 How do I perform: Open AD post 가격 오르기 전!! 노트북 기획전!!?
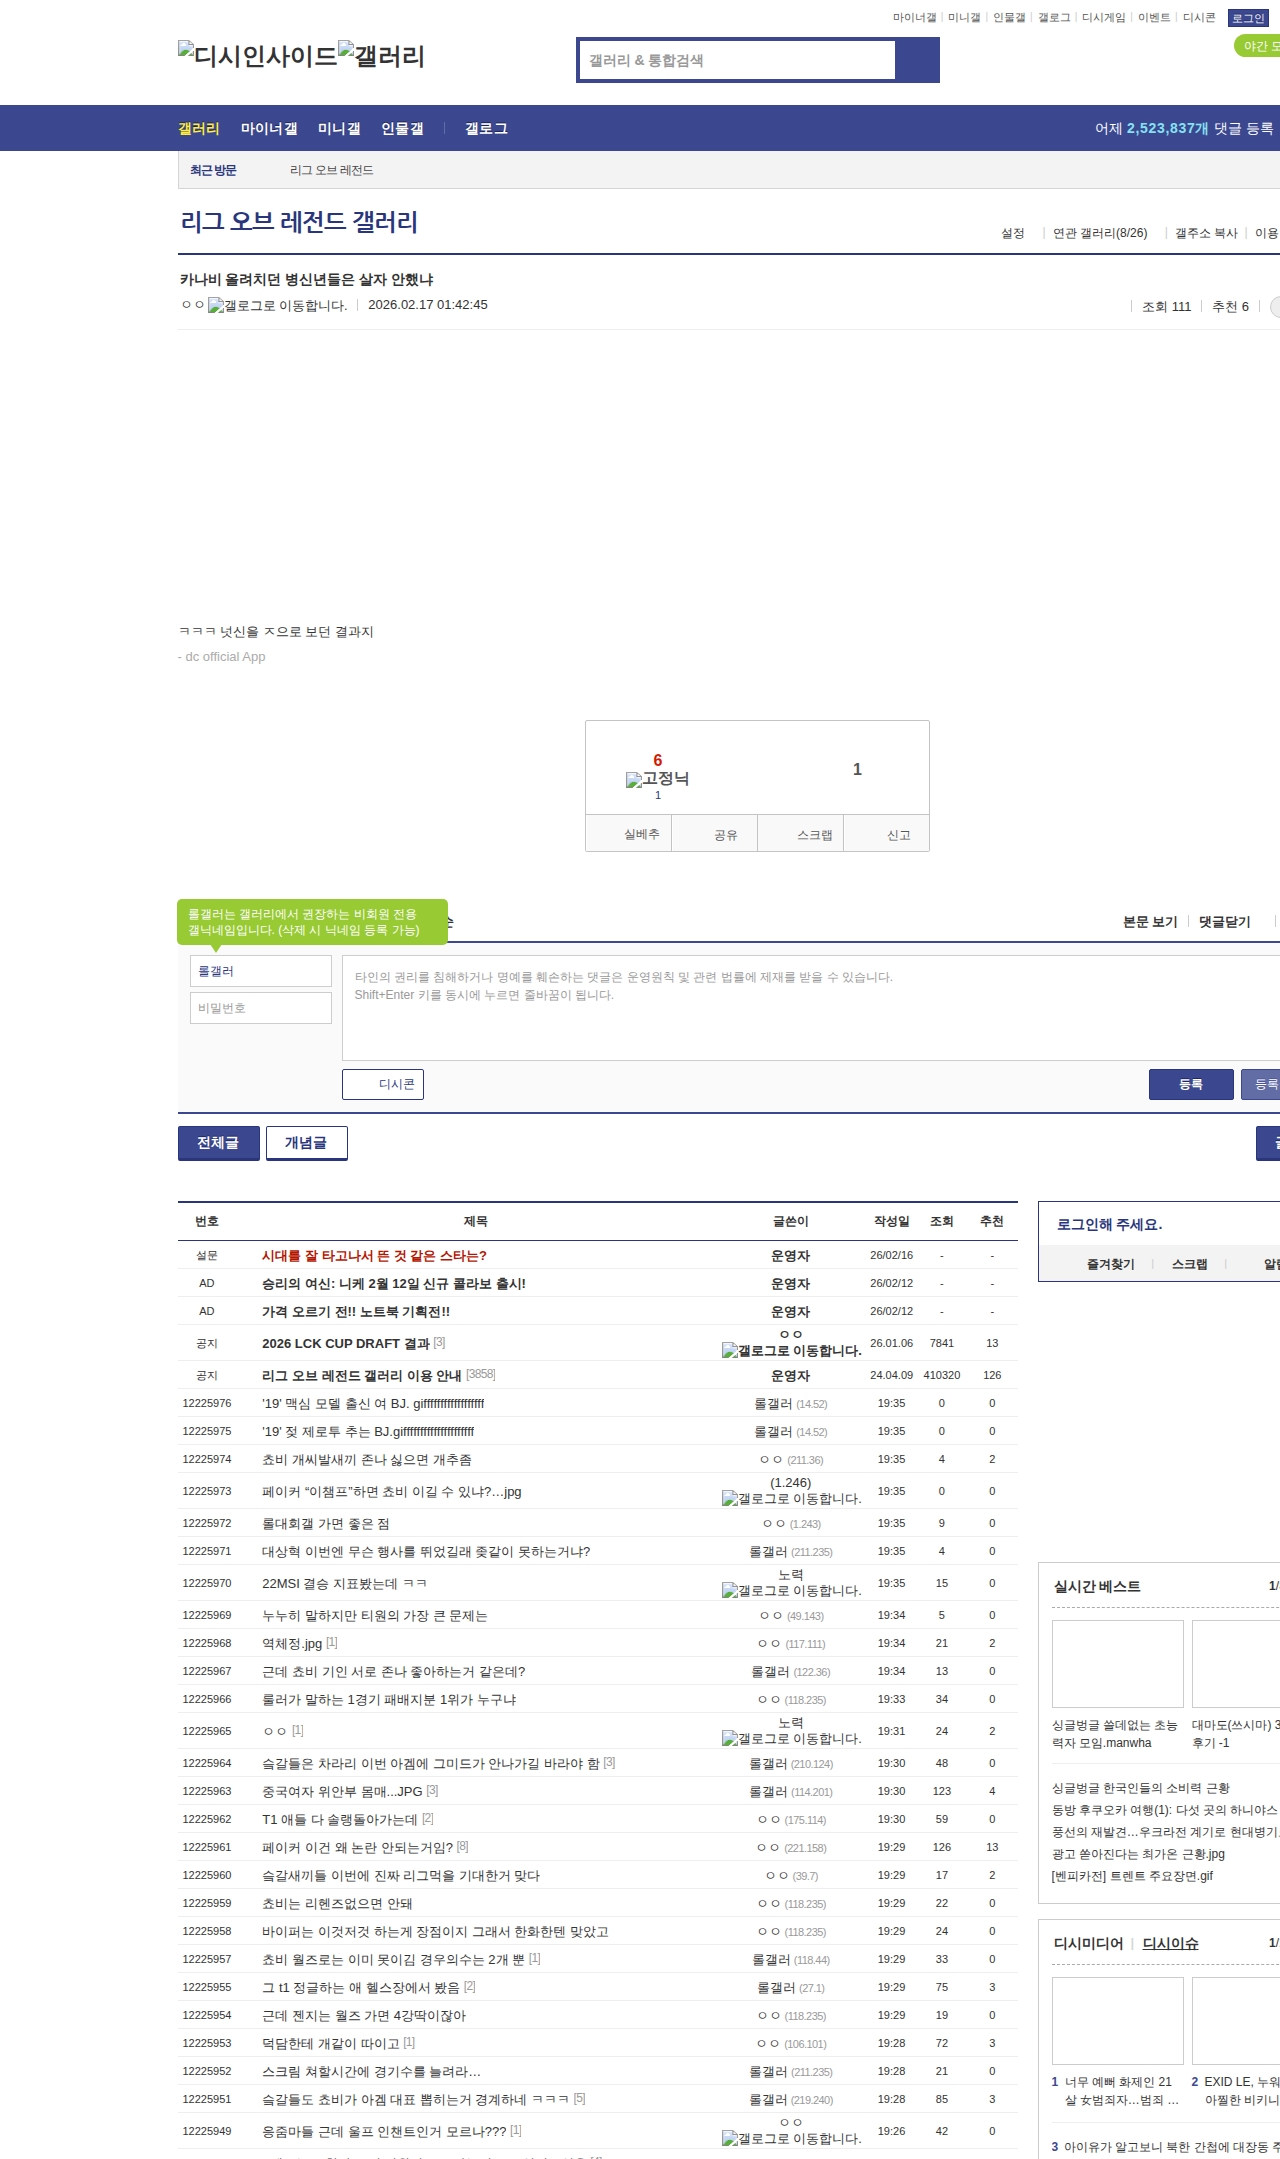(356, 1312)
